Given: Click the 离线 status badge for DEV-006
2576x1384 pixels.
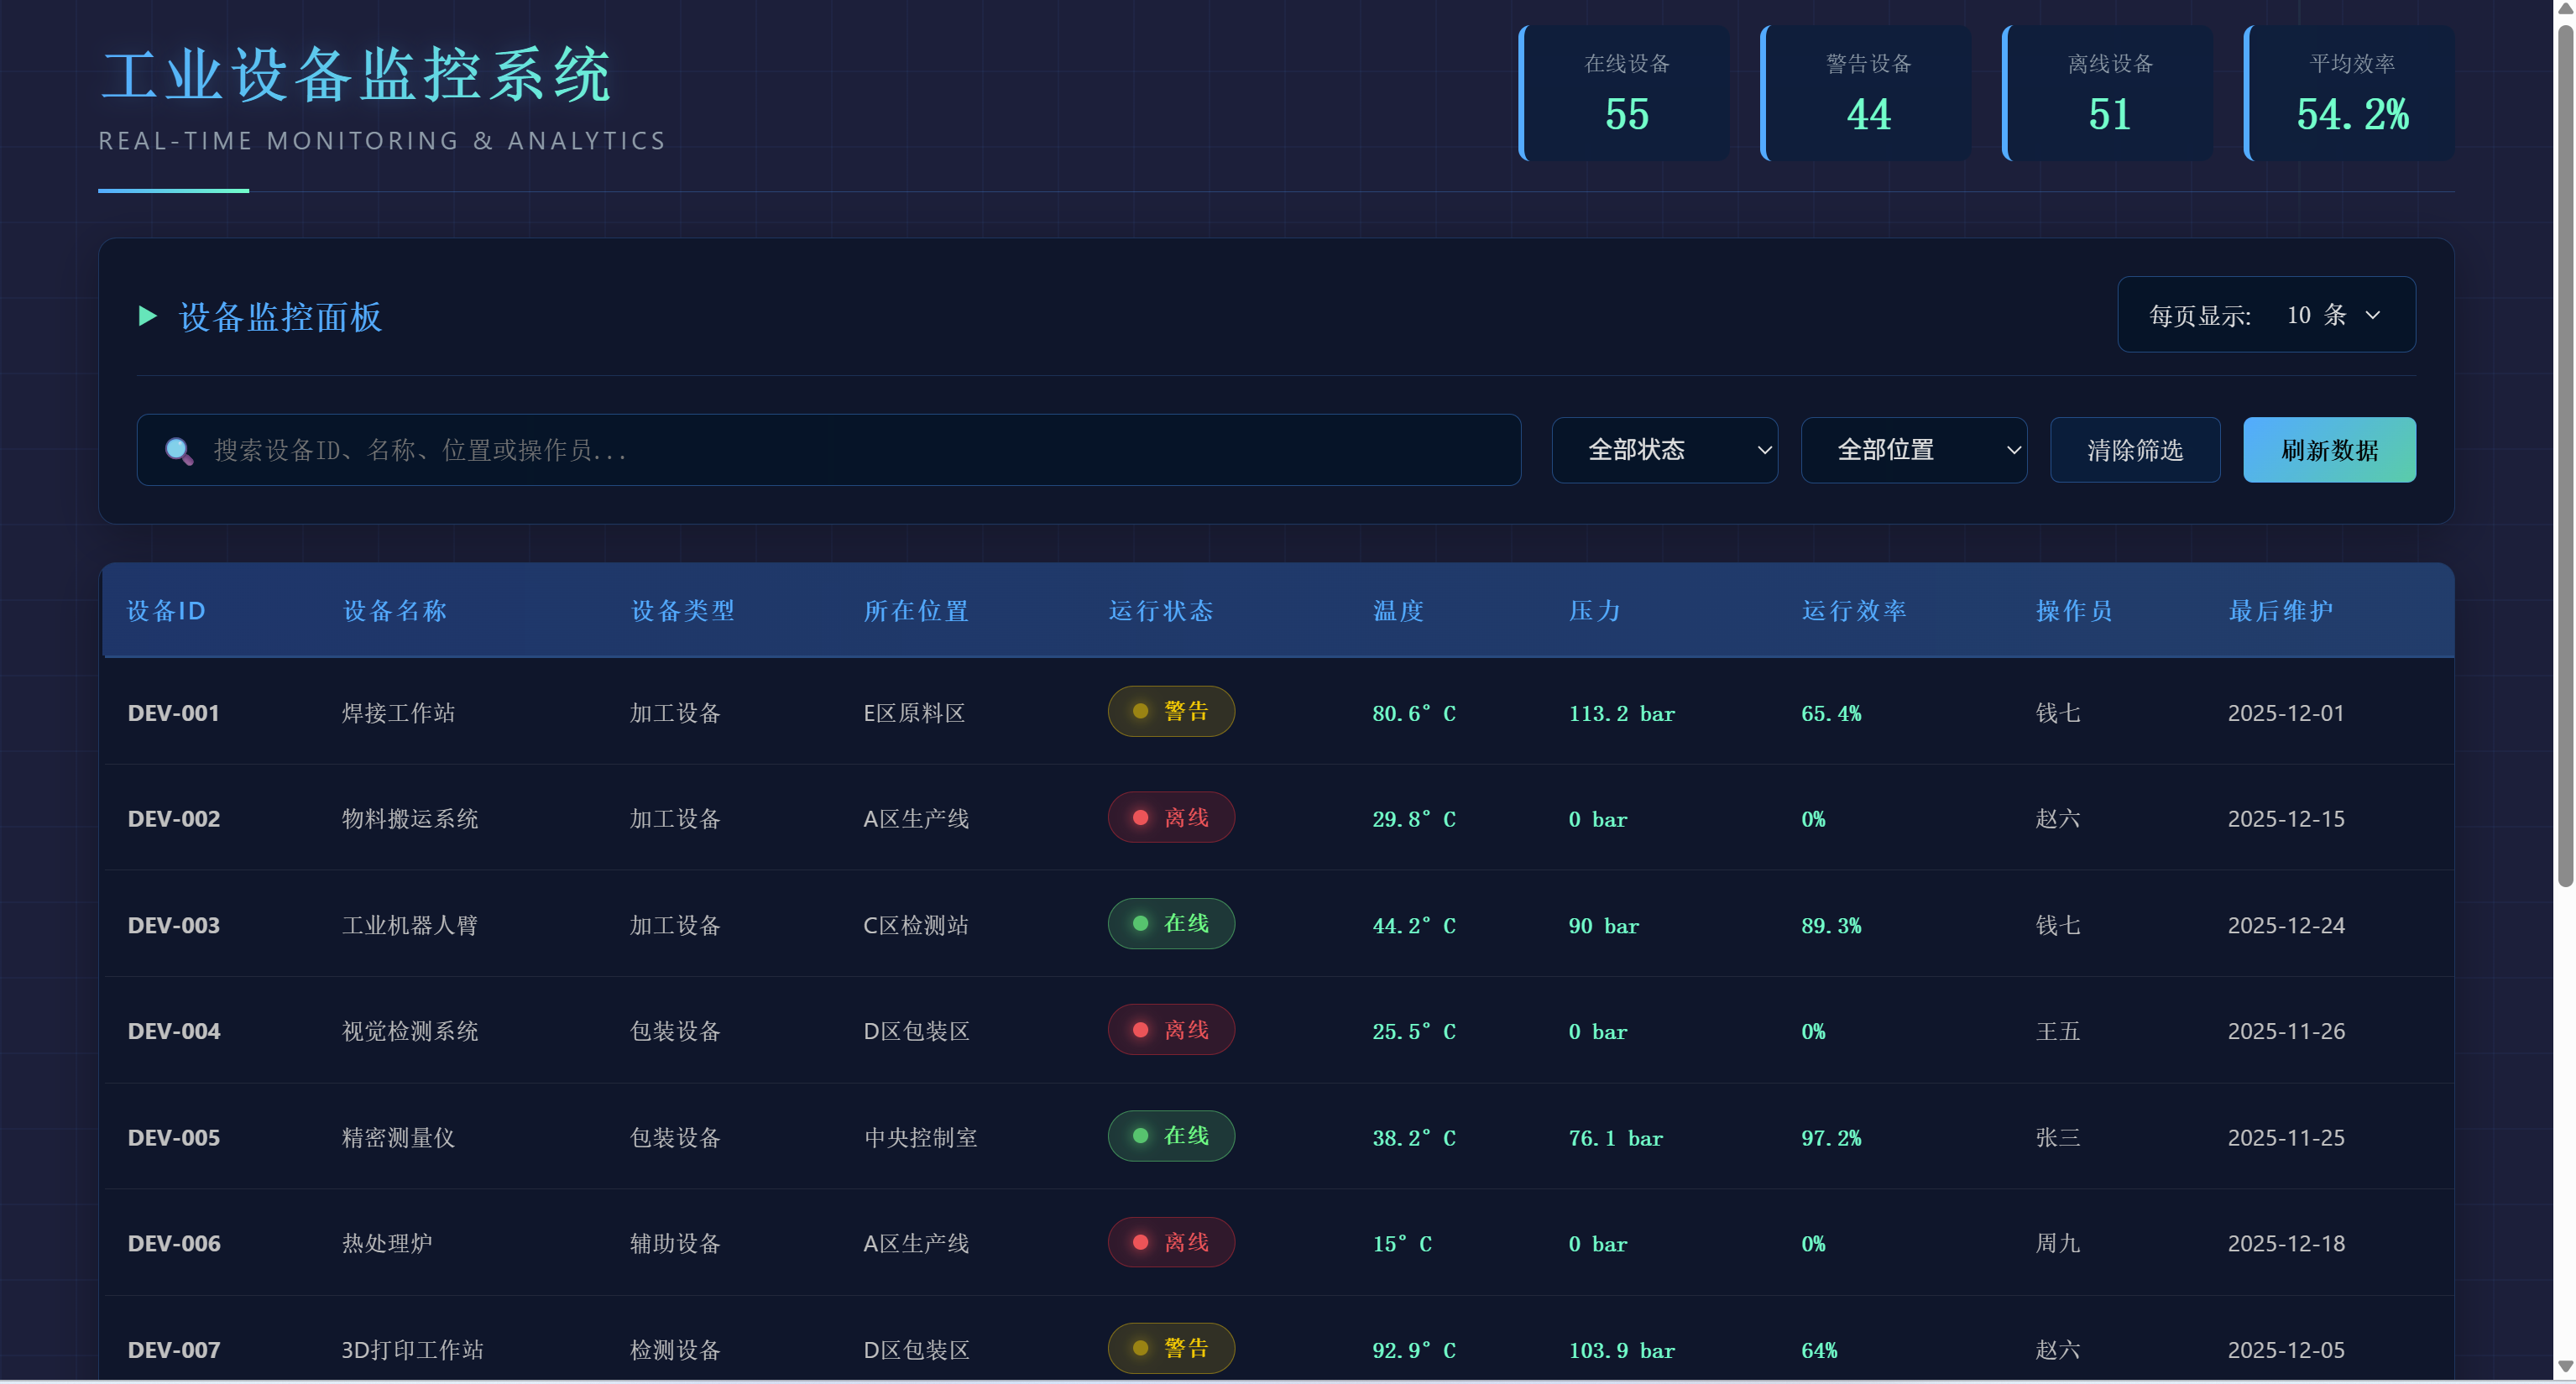Looking at the screenshot, I should [1170, 1242].
